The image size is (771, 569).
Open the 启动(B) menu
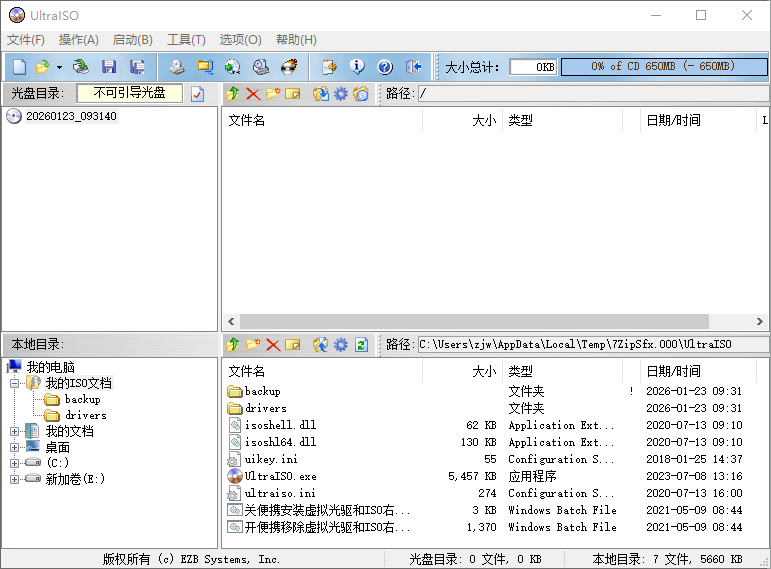point(132,40)
